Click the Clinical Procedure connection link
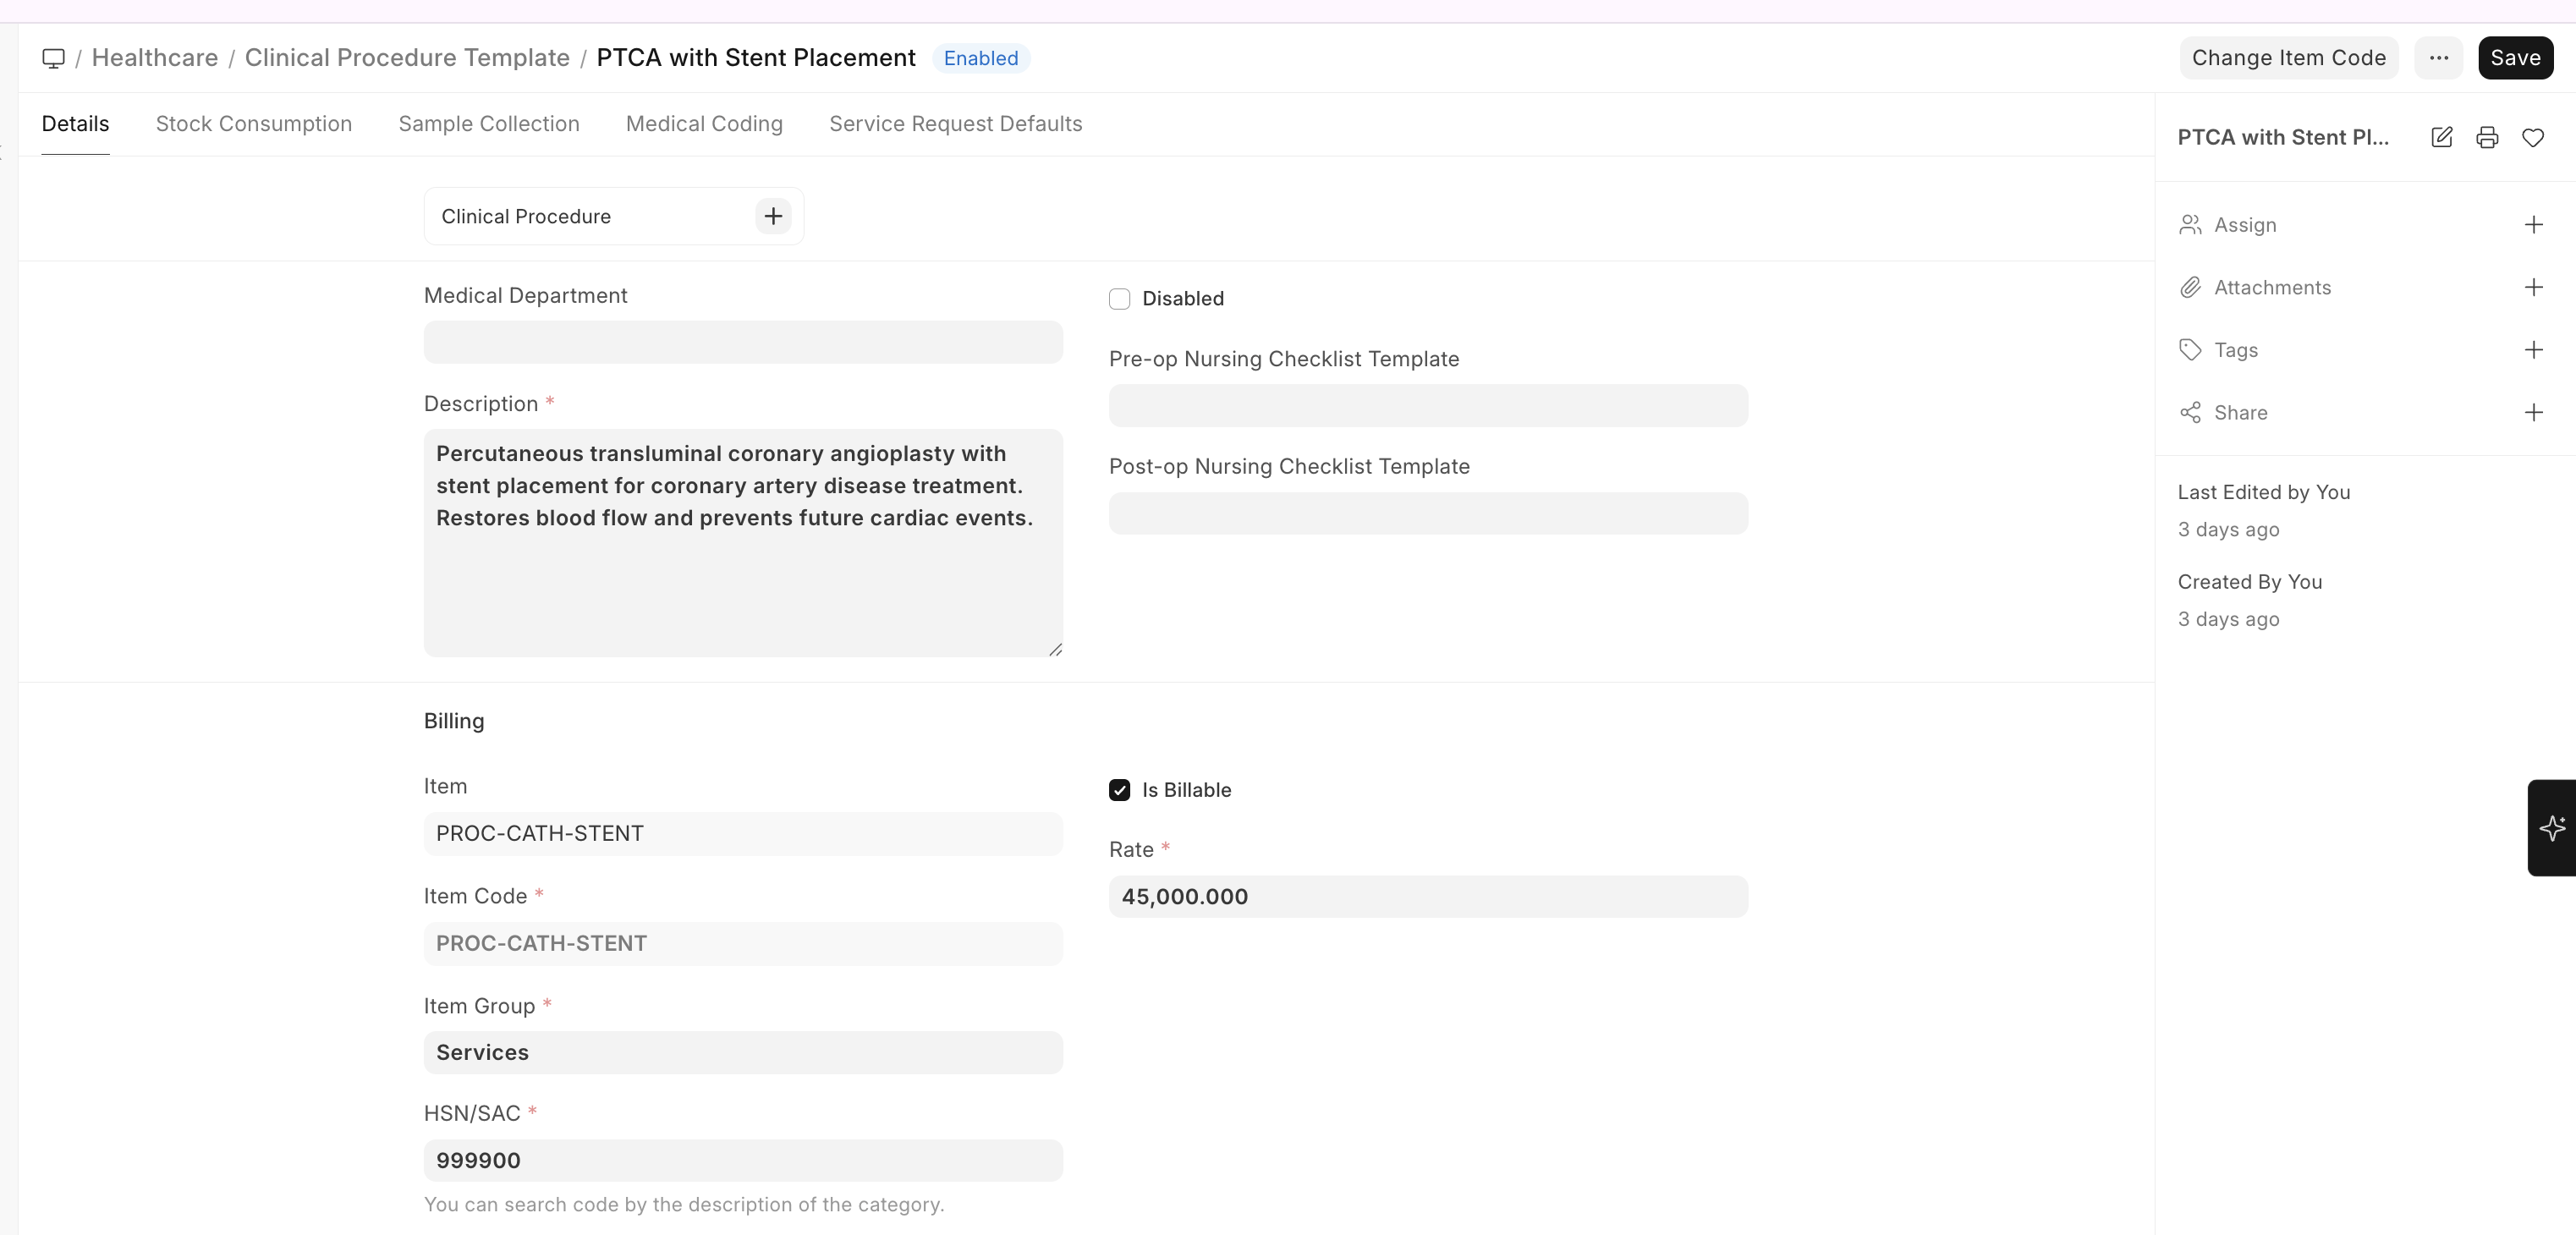Screen dimensions: 2576x1235 [x=526, y=217]
